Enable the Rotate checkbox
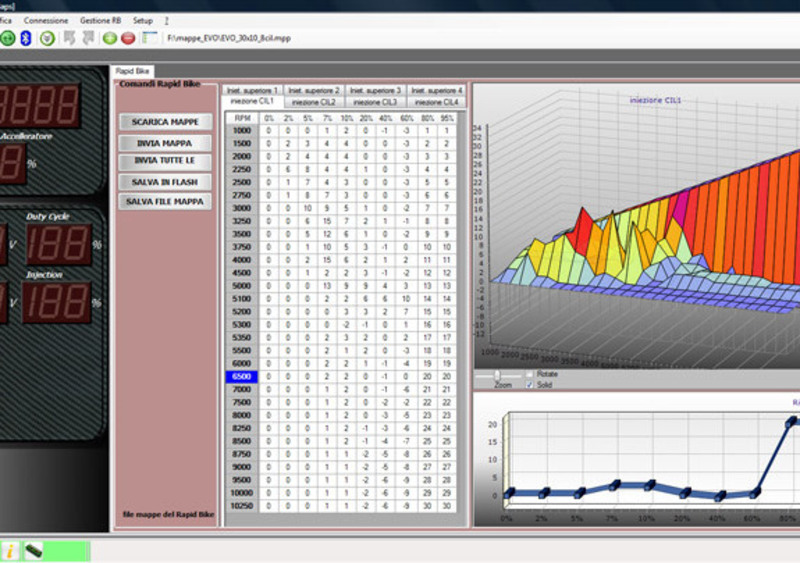Image resolution: width=800 pixels, height=563 pixels. pos(530,374)
